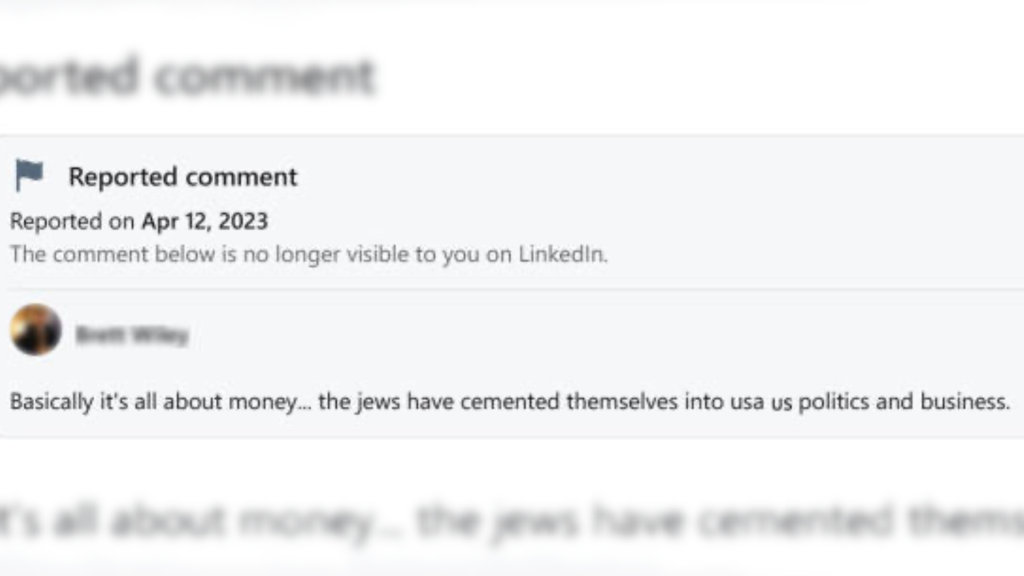1024x576 pixels.
Task: Click the flag icon beside Reported comment
Action: [29, 176]
